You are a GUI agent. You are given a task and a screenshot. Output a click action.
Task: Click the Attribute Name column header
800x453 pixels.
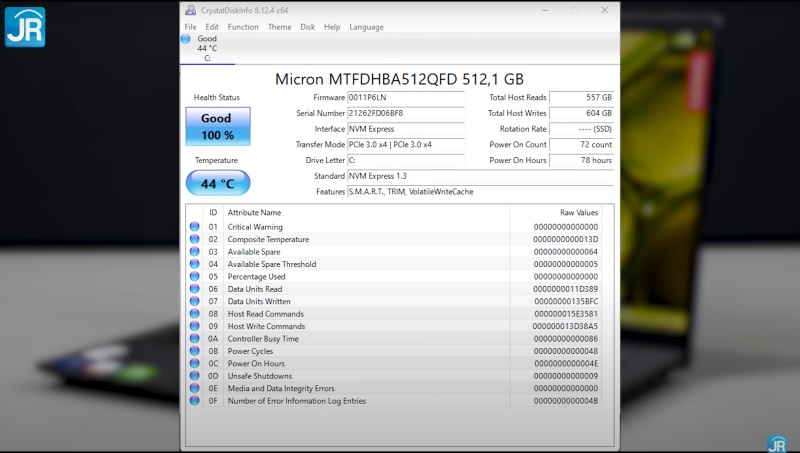pyautogui.click(x=366, y=213)
